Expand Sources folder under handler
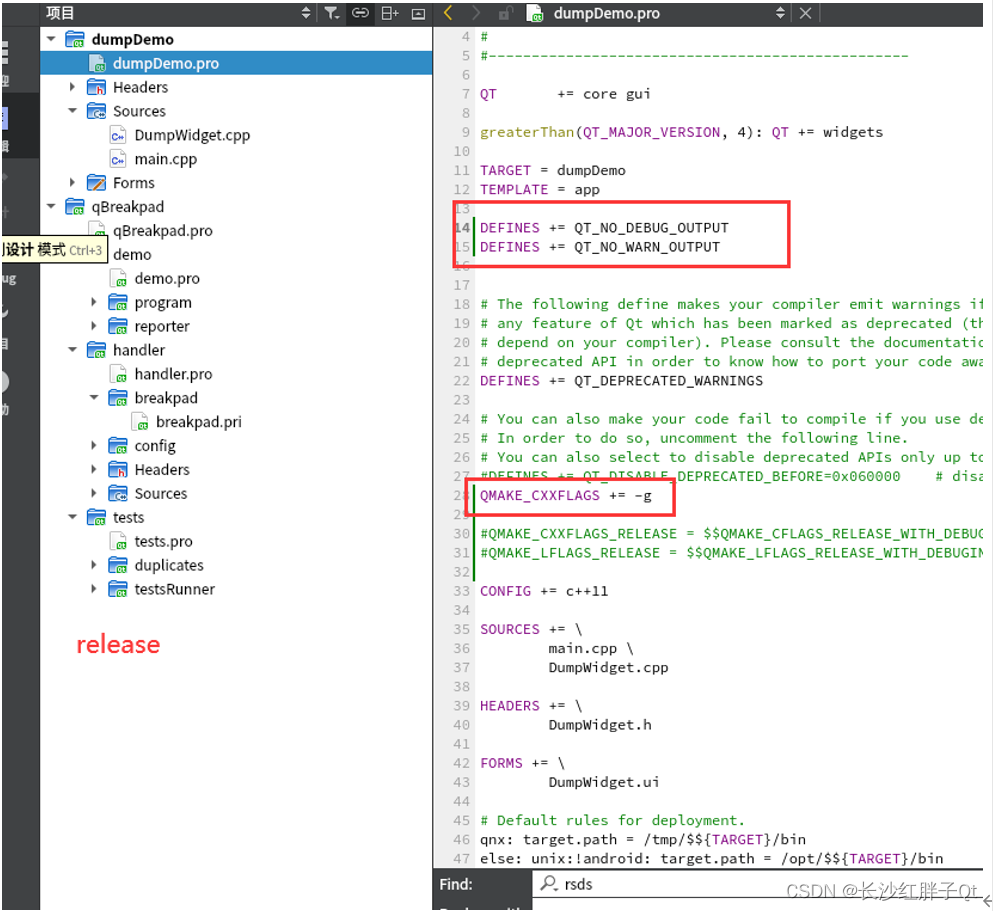The width and height of the screenshot is (993, 911). click(x=94, y=493)
